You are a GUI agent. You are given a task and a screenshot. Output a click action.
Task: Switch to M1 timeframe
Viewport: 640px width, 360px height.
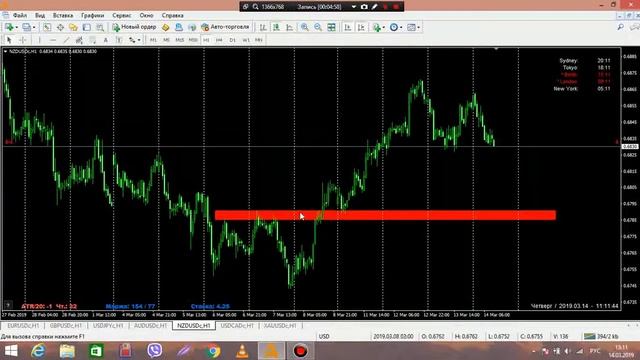[153, 40]
